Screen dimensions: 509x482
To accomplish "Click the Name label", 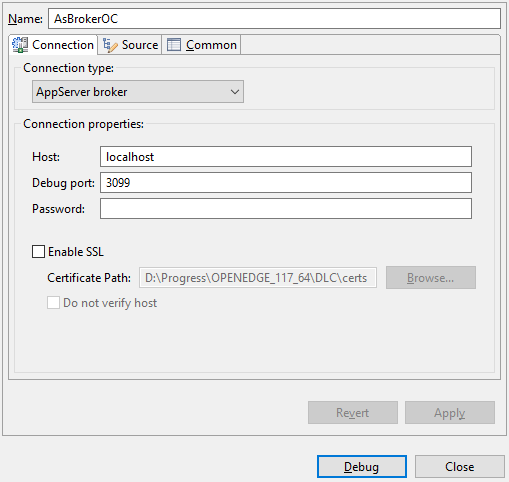I will [x=25, y=19].
